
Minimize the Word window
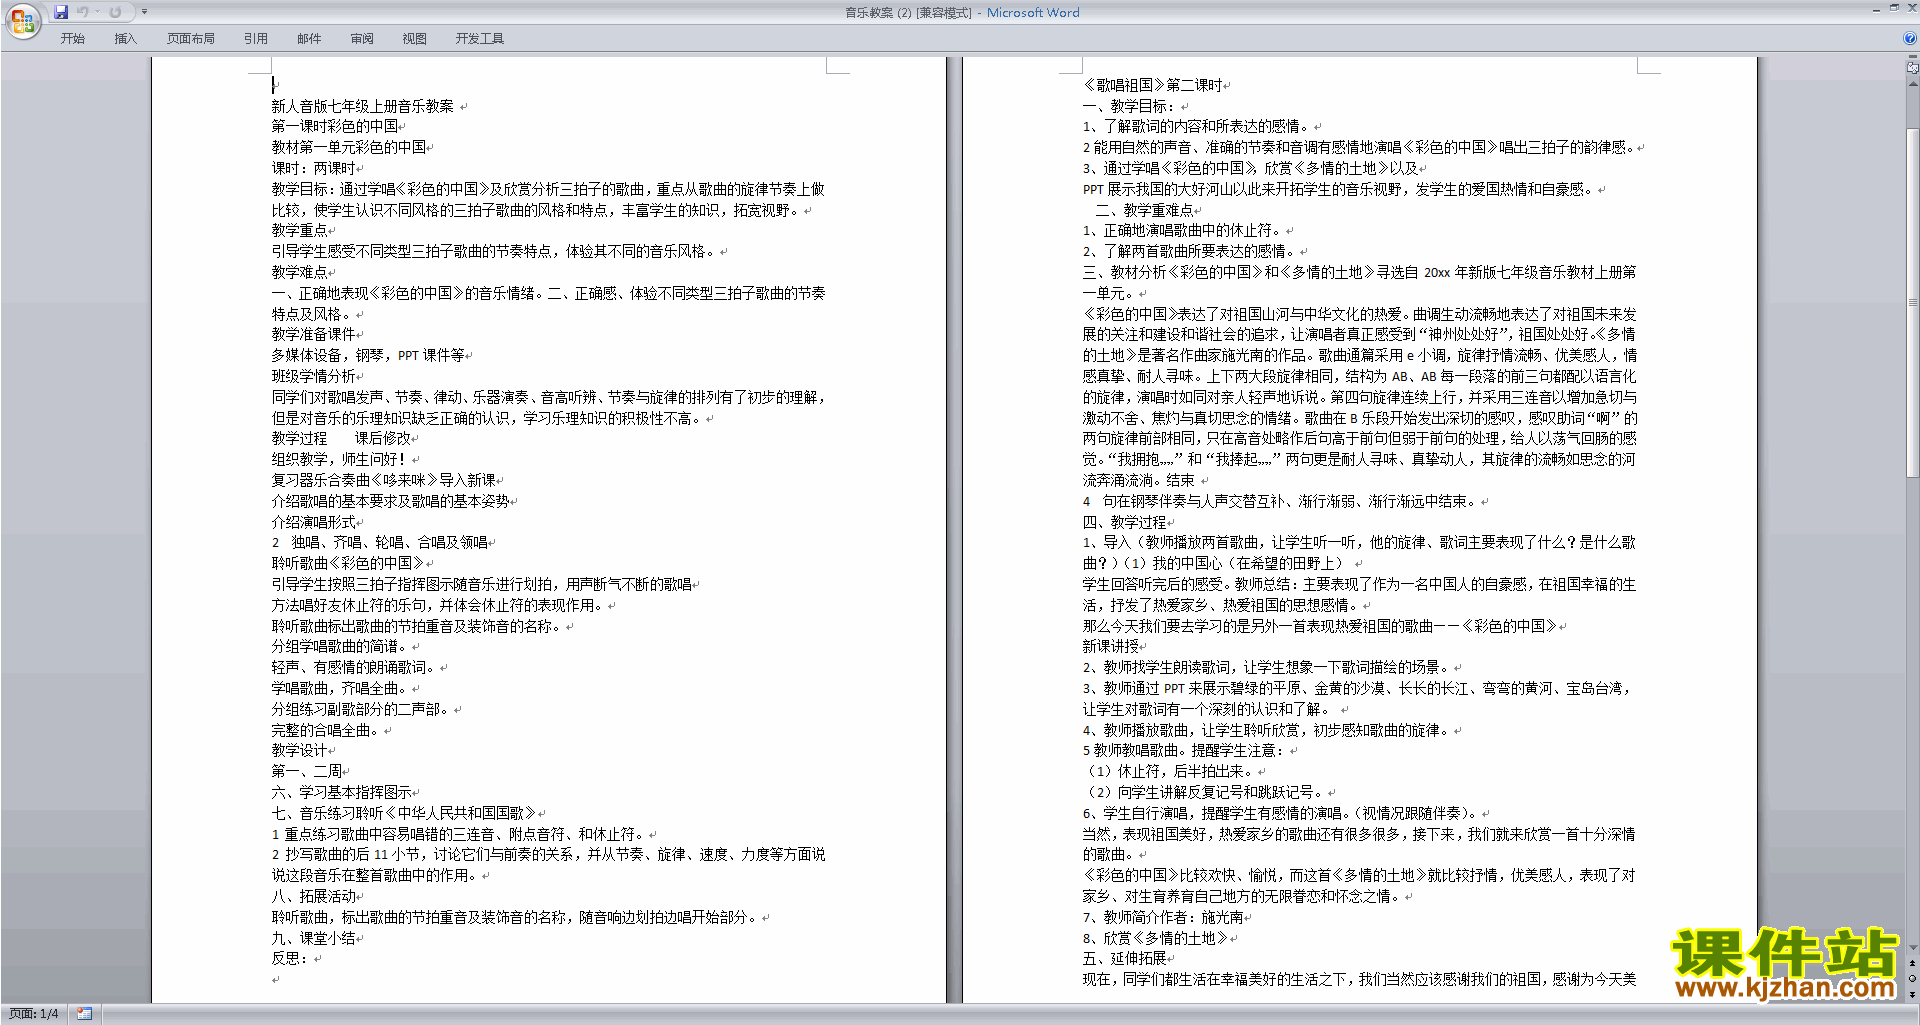[x=1876, y=9]
